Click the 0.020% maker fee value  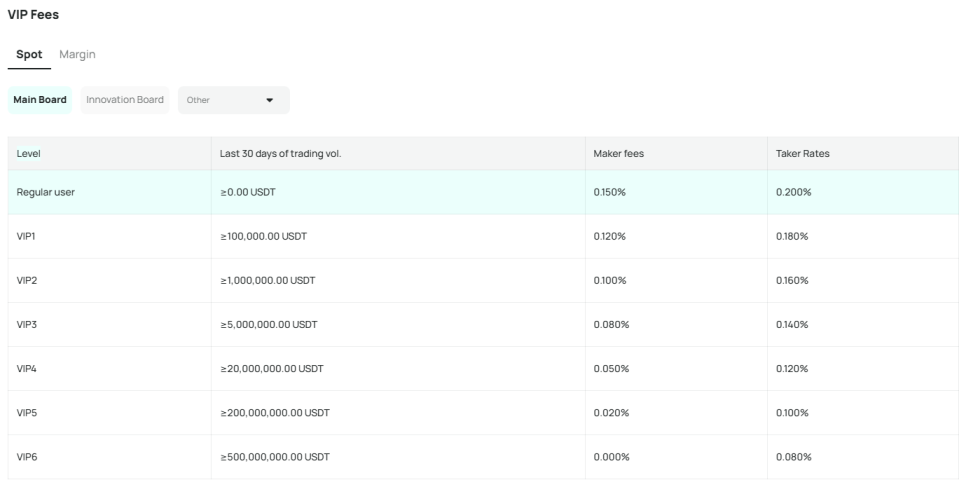(x=611, y=413)
